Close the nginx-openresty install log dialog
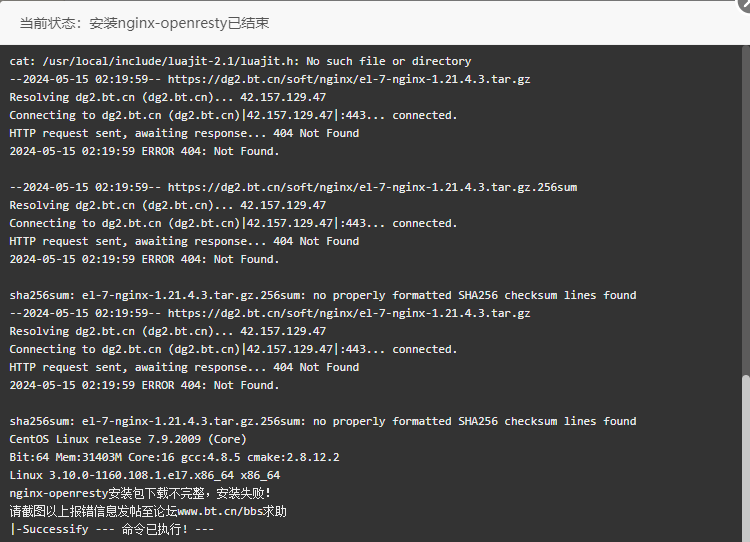750x542 pixels. coord(745,4)
